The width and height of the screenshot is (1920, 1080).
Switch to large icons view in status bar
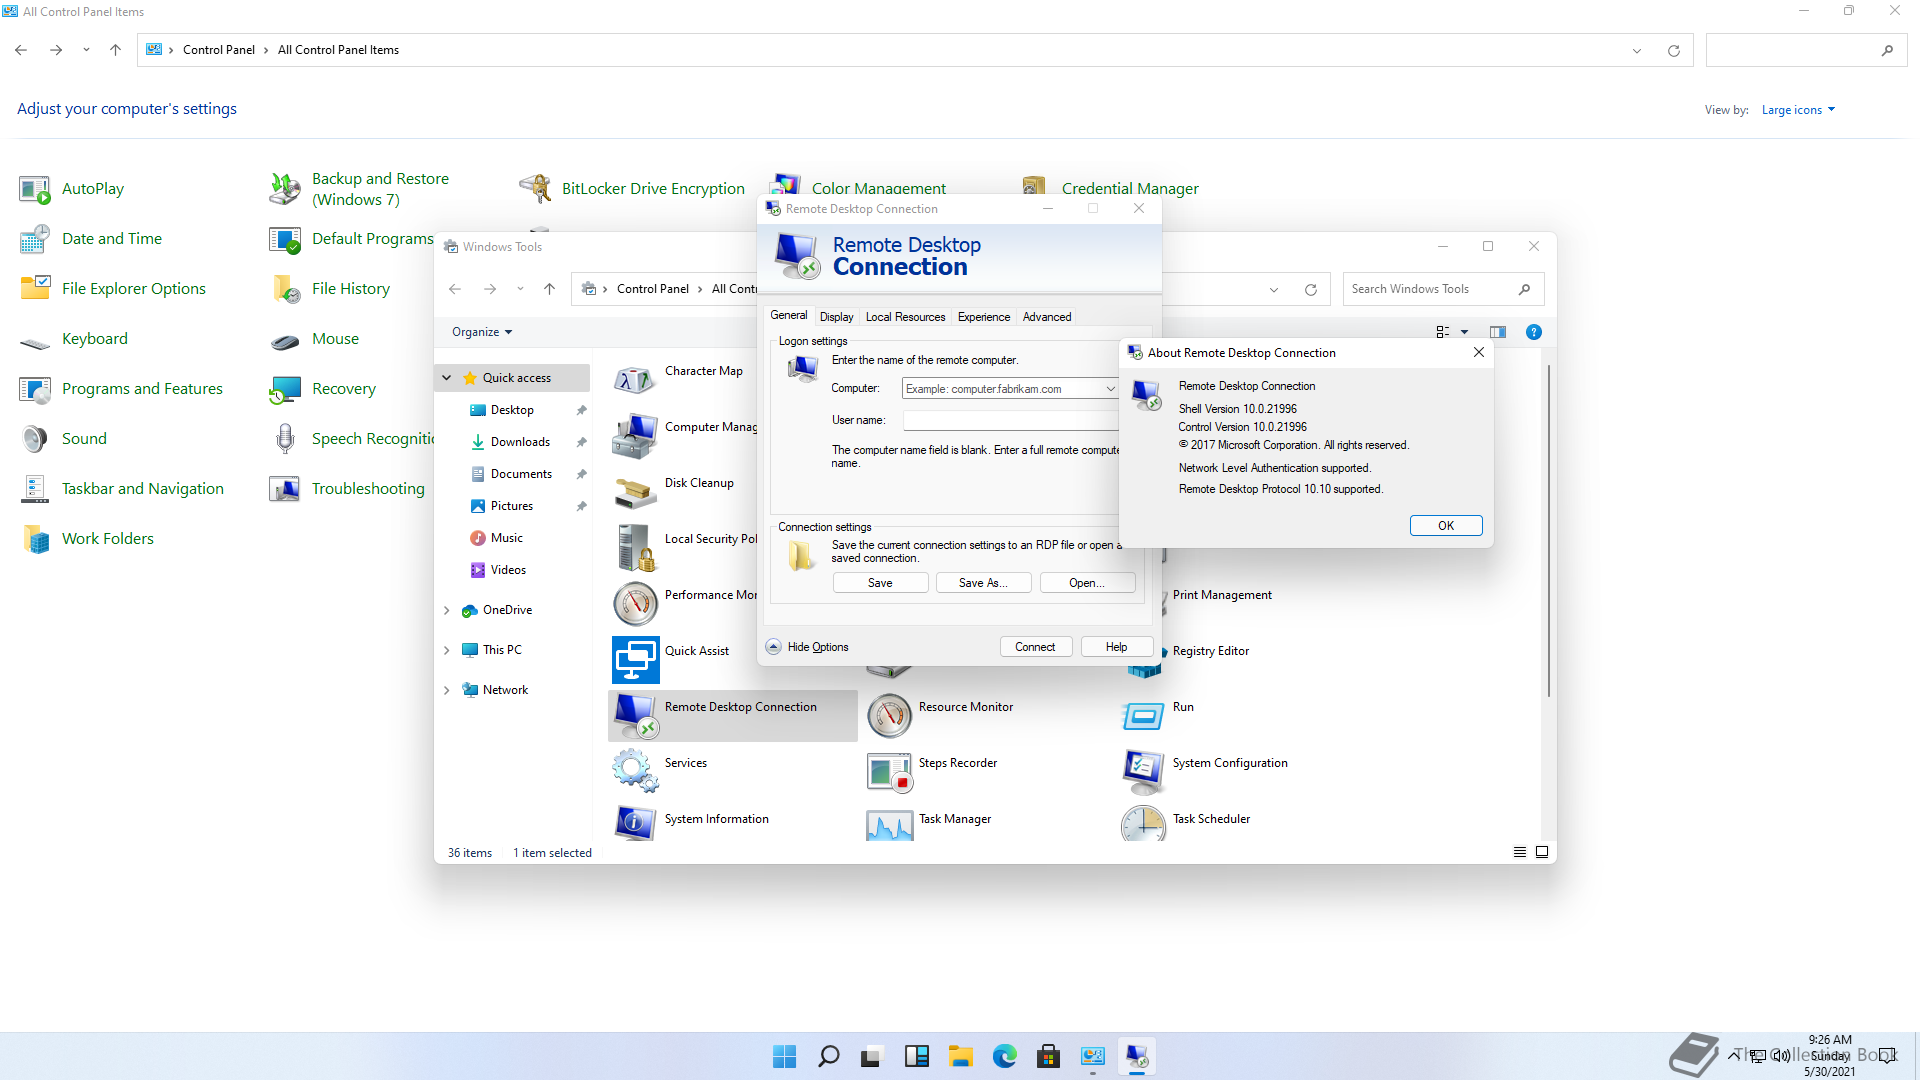(1542, 852)
